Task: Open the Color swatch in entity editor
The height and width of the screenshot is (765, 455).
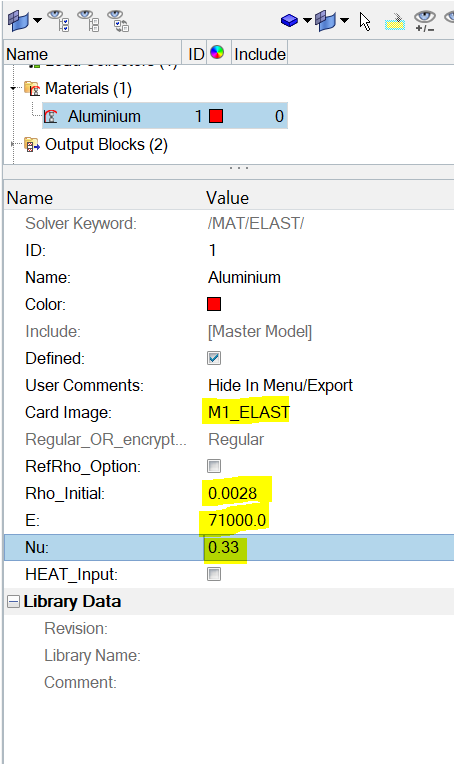Action: (214, 304)
